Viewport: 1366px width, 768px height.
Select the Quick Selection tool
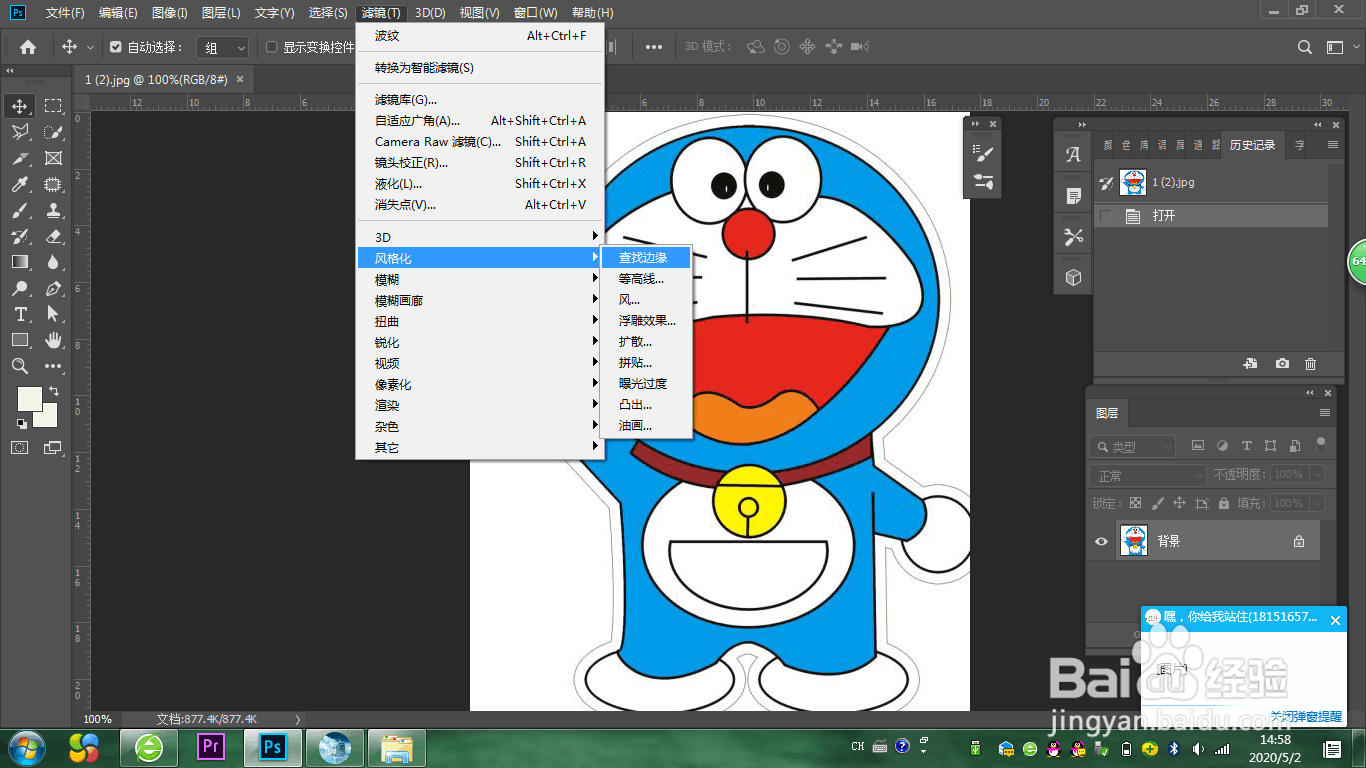(x=53, y=132)
